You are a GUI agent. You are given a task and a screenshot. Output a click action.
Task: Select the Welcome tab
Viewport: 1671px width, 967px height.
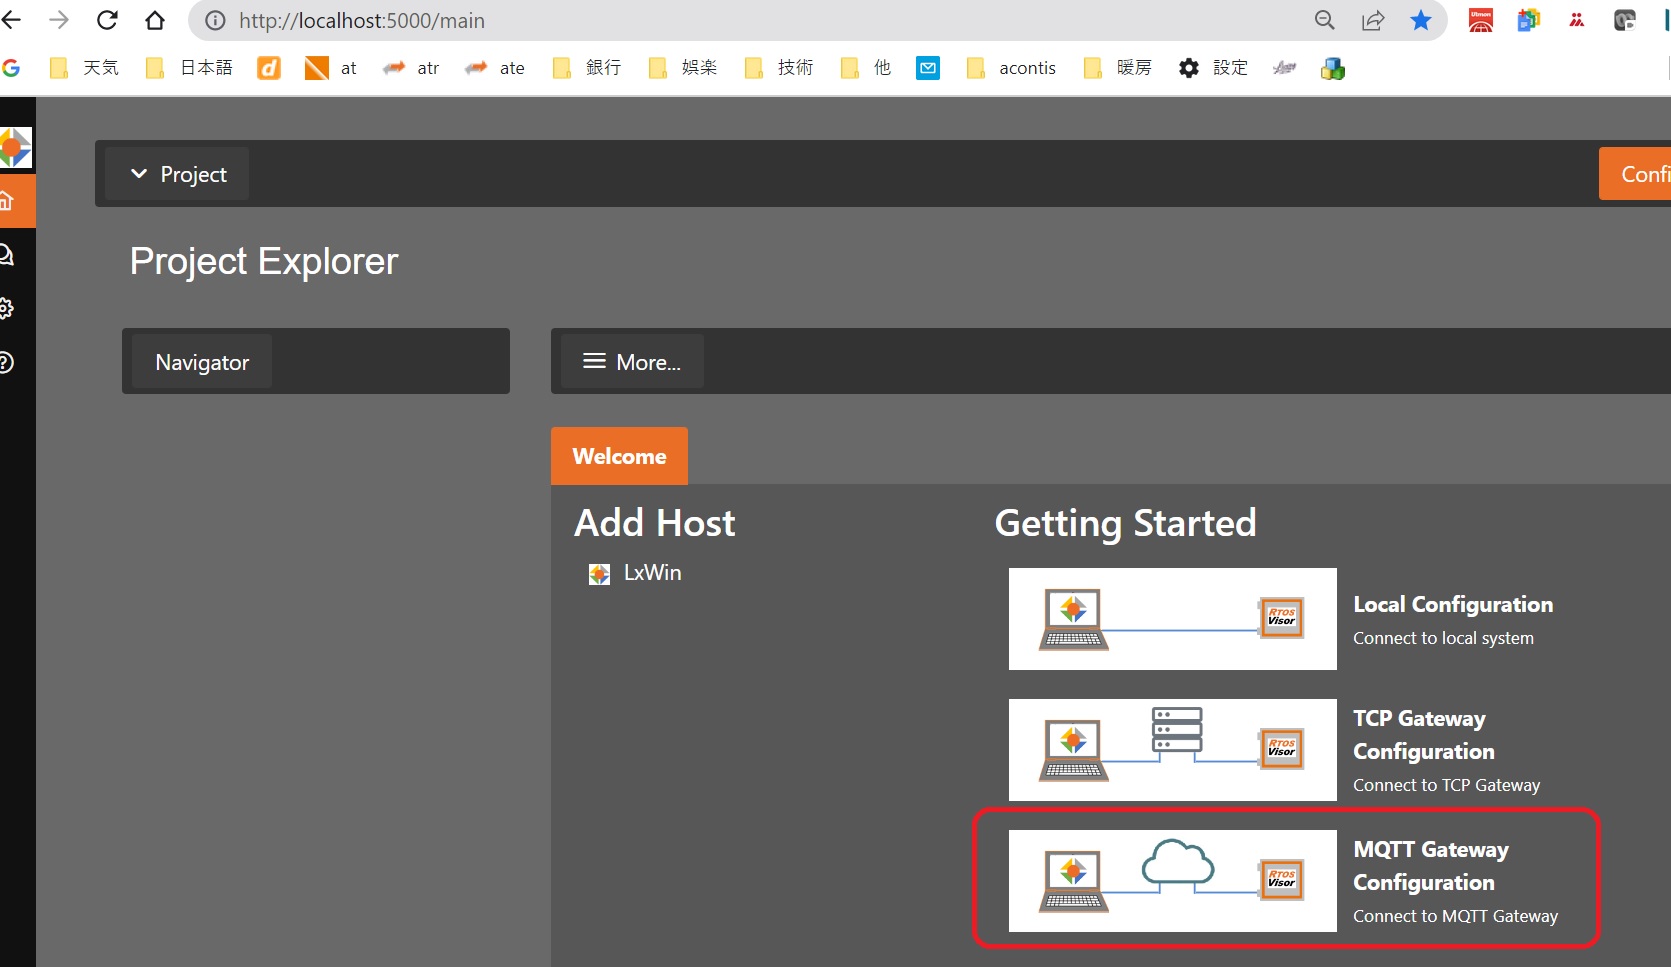[619, 456]
